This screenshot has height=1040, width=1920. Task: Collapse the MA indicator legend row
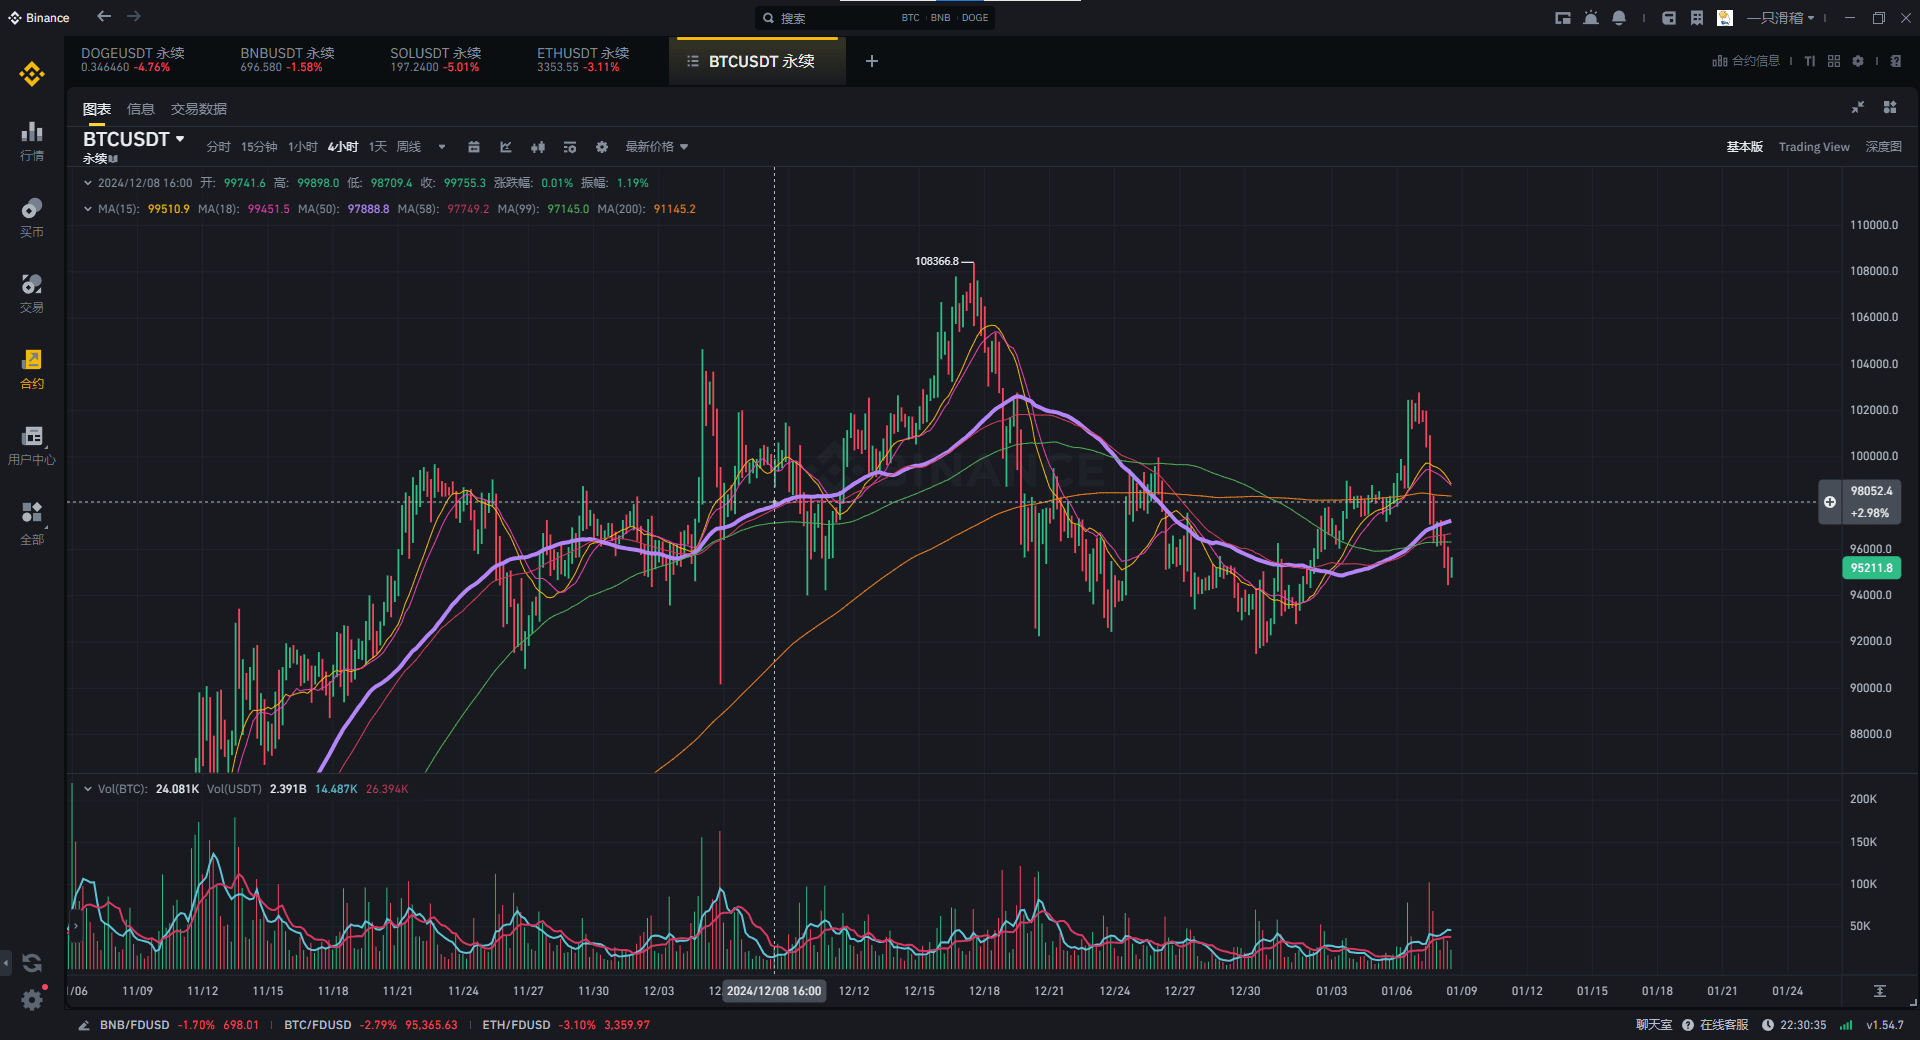[88, 209]
